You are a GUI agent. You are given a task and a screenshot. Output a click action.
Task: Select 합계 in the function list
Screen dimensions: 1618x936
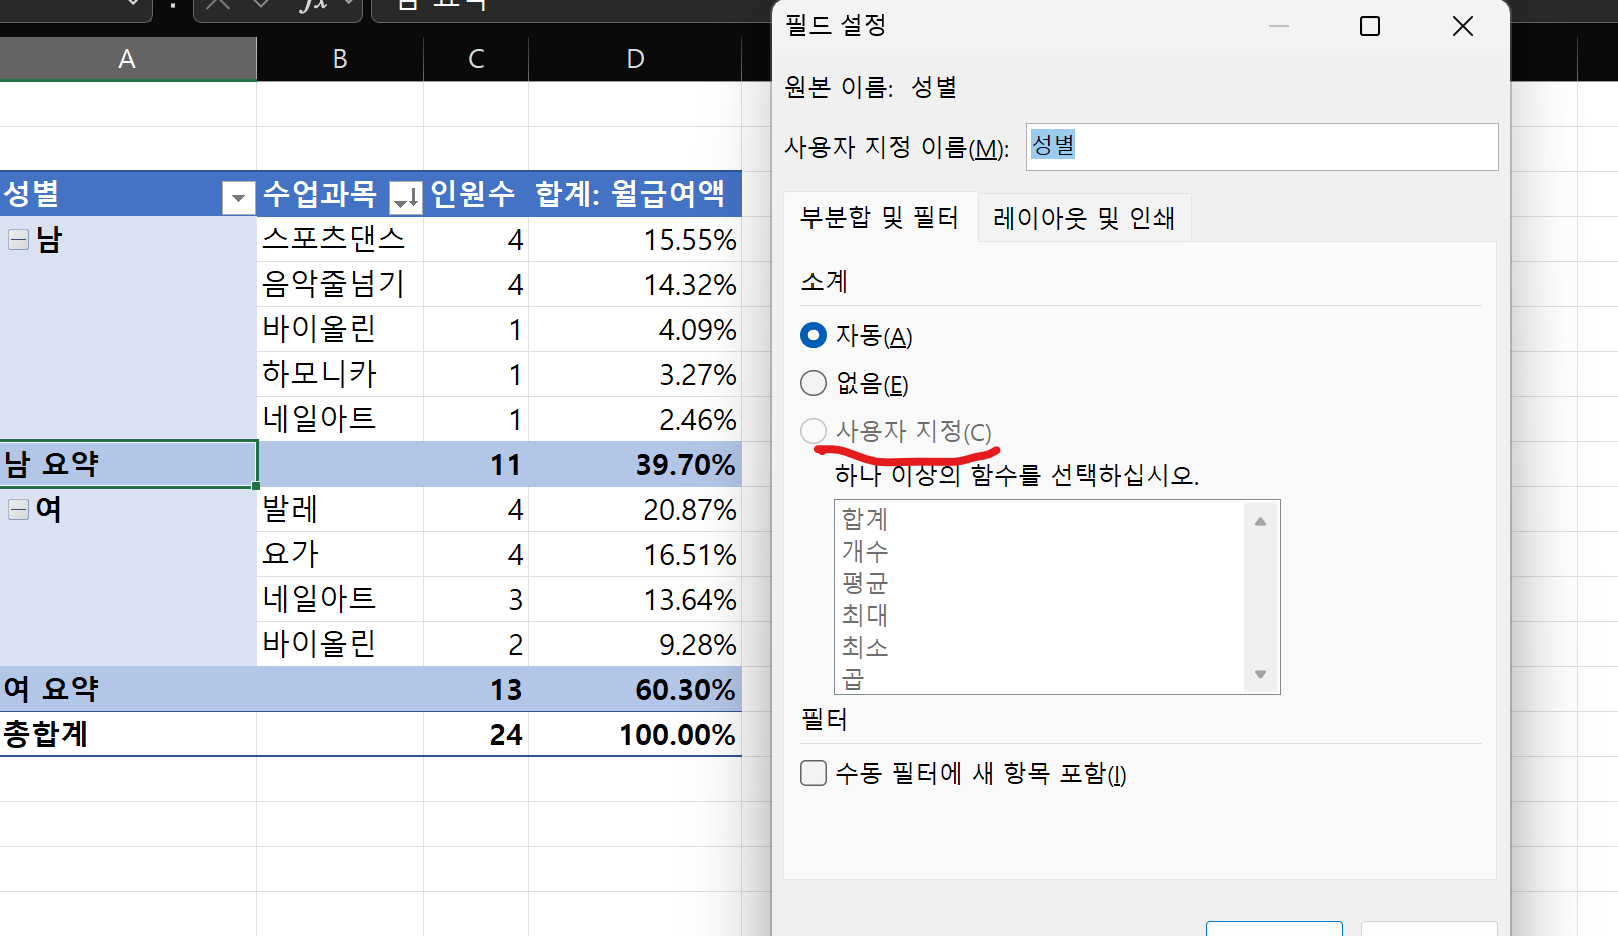point(865,518)
